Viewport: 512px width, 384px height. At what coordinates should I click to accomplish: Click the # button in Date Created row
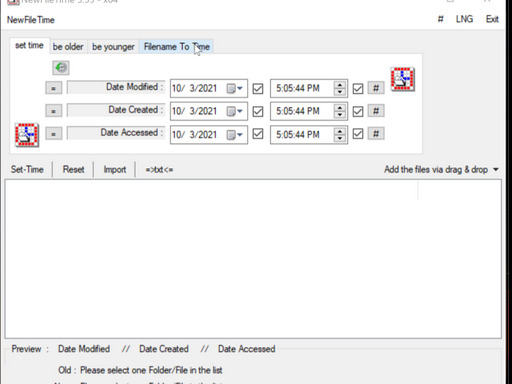click(376, 111)
